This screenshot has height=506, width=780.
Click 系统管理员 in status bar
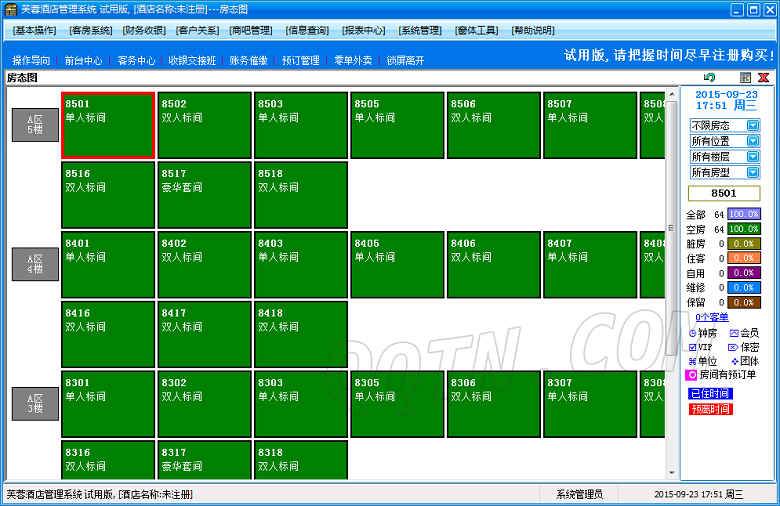[x=579, y=494]
